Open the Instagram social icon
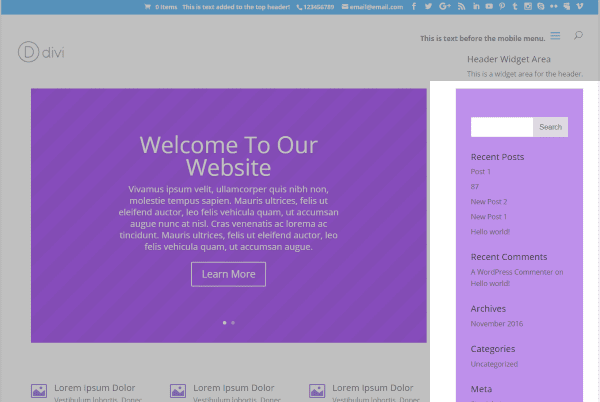600x402 pixels. pyautogui.click(x=528, y=7)
